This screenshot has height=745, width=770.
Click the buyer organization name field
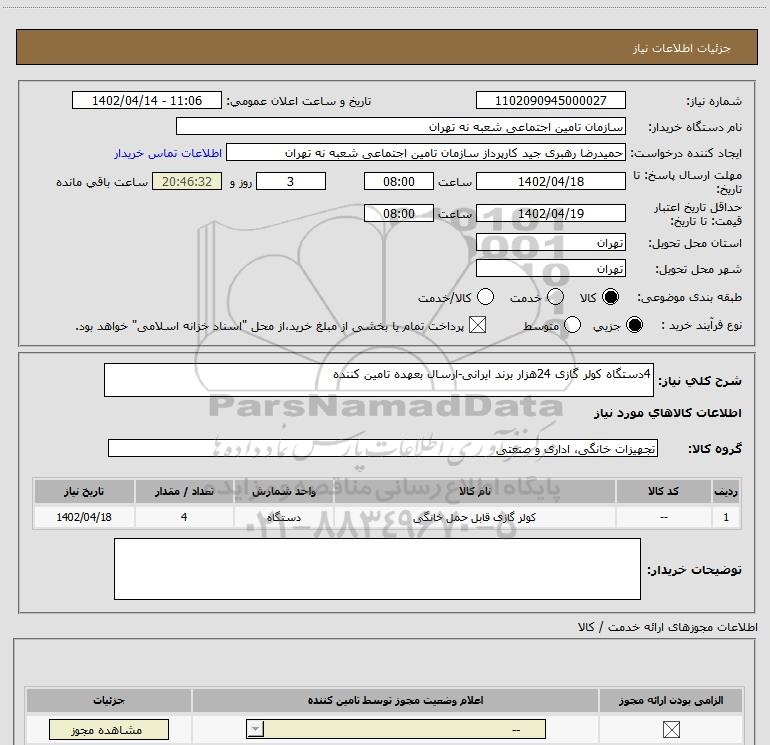click(x=401, y=126)
